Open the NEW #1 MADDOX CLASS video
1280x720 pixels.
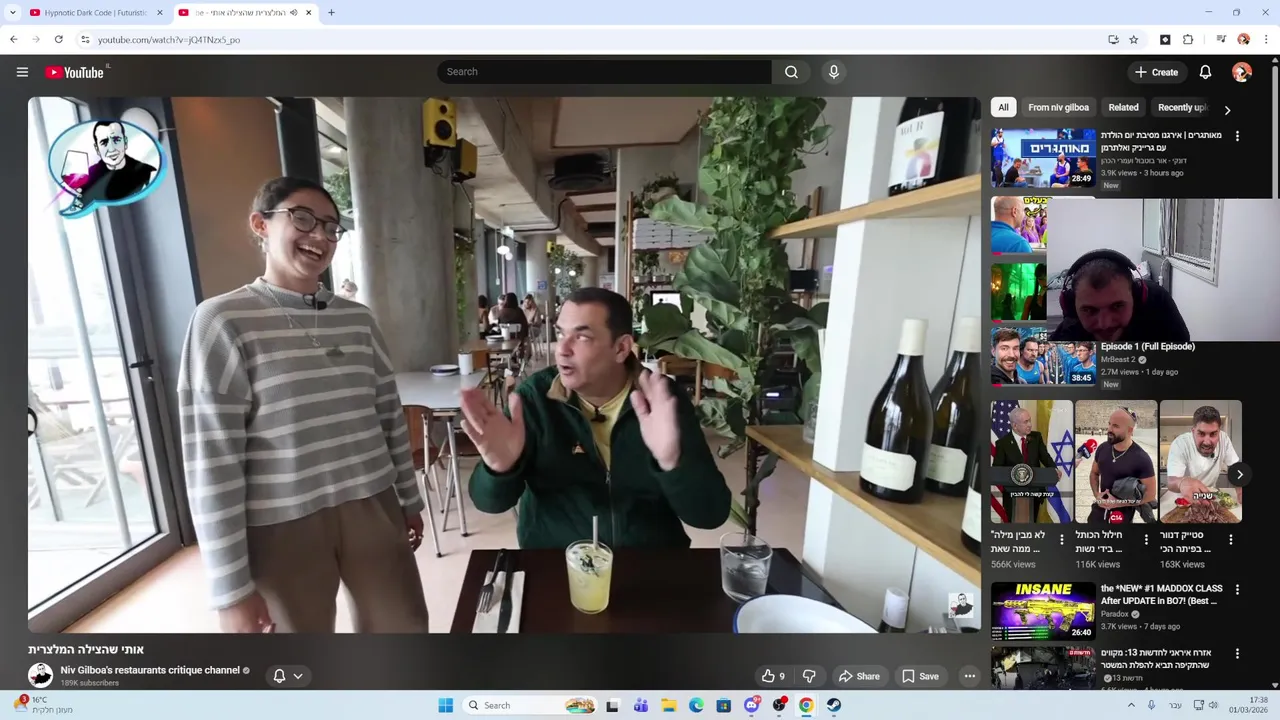coord(1161,595)
